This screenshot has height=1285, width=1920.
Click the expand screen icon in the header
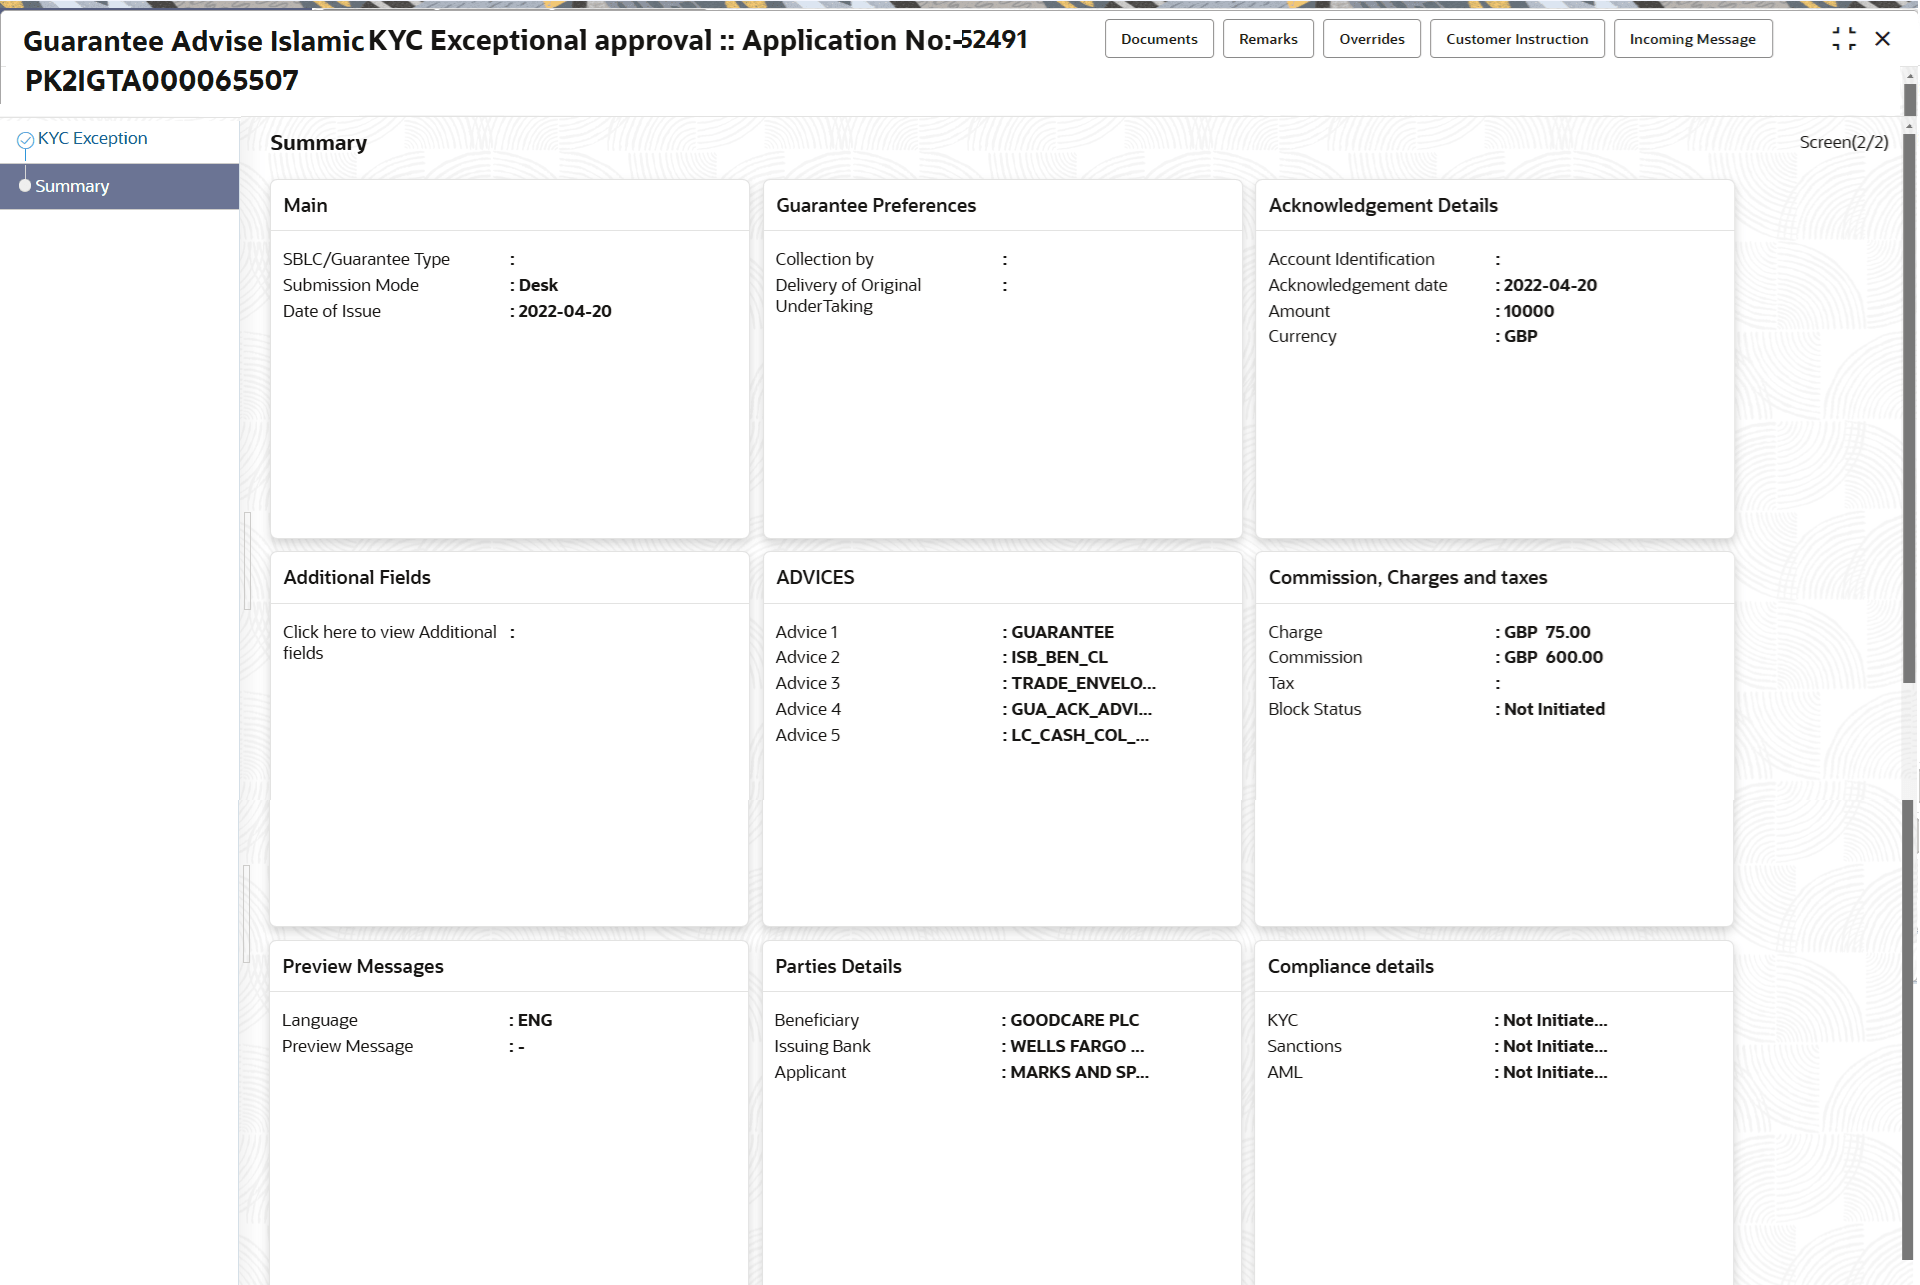pos(1845,38)
